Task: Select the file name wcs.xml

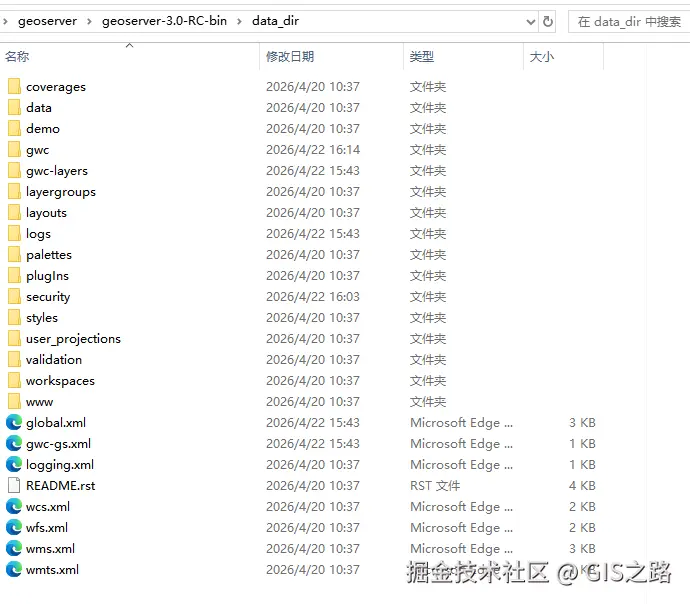Action: pyautogui.click(x=48, y=507)
